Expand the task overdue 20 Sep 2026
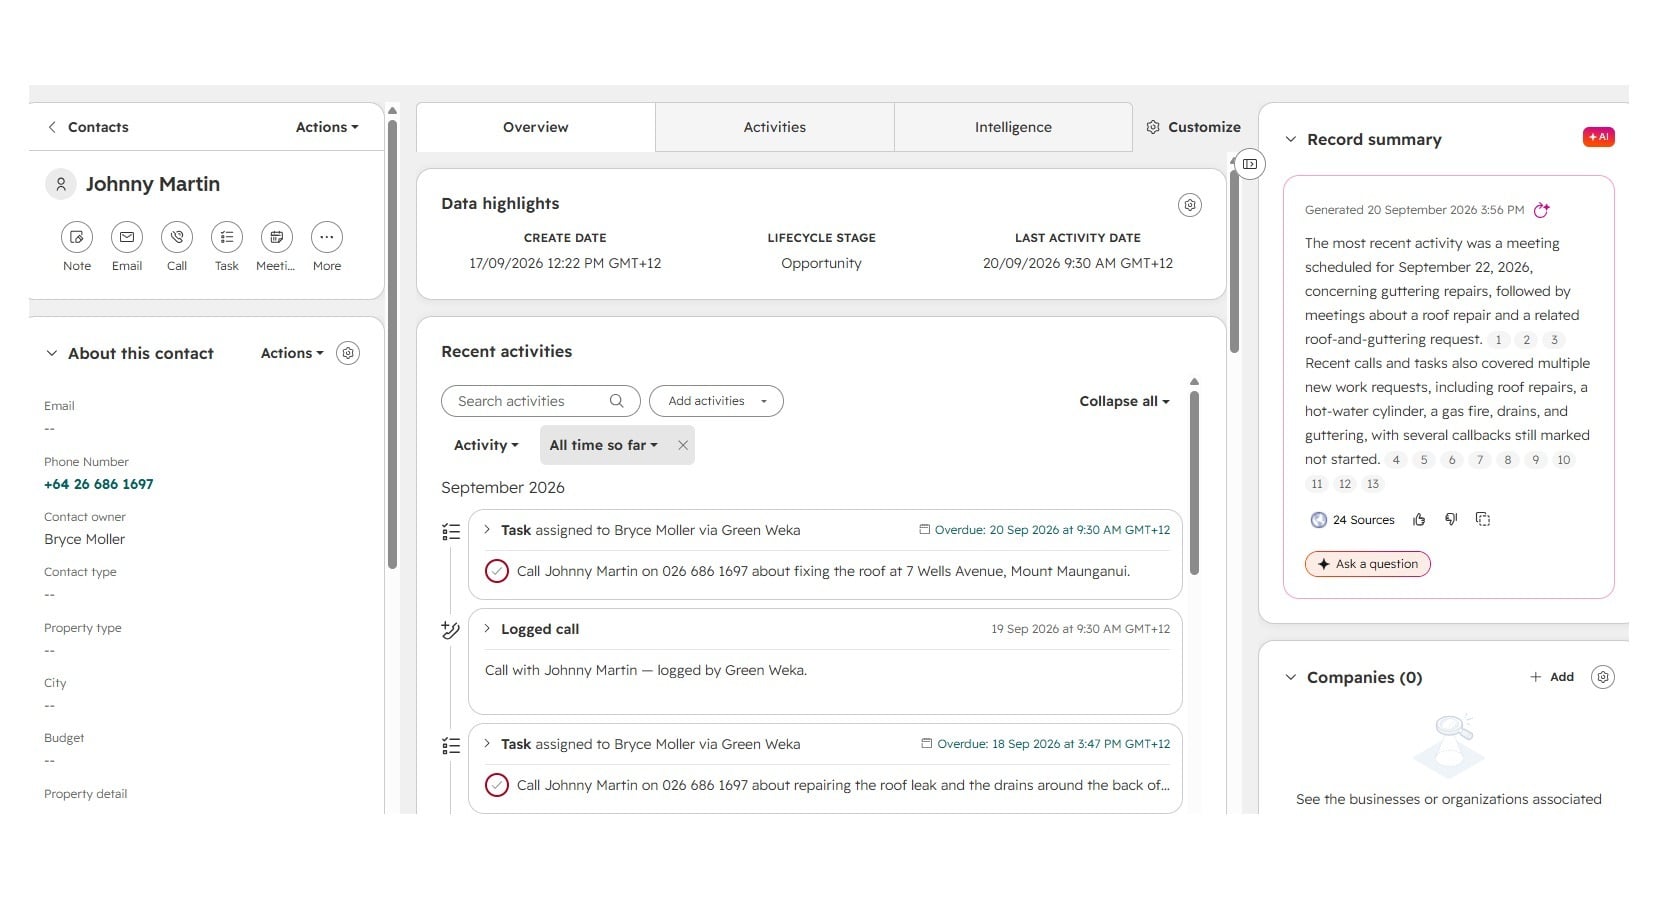 coord(487,530)
